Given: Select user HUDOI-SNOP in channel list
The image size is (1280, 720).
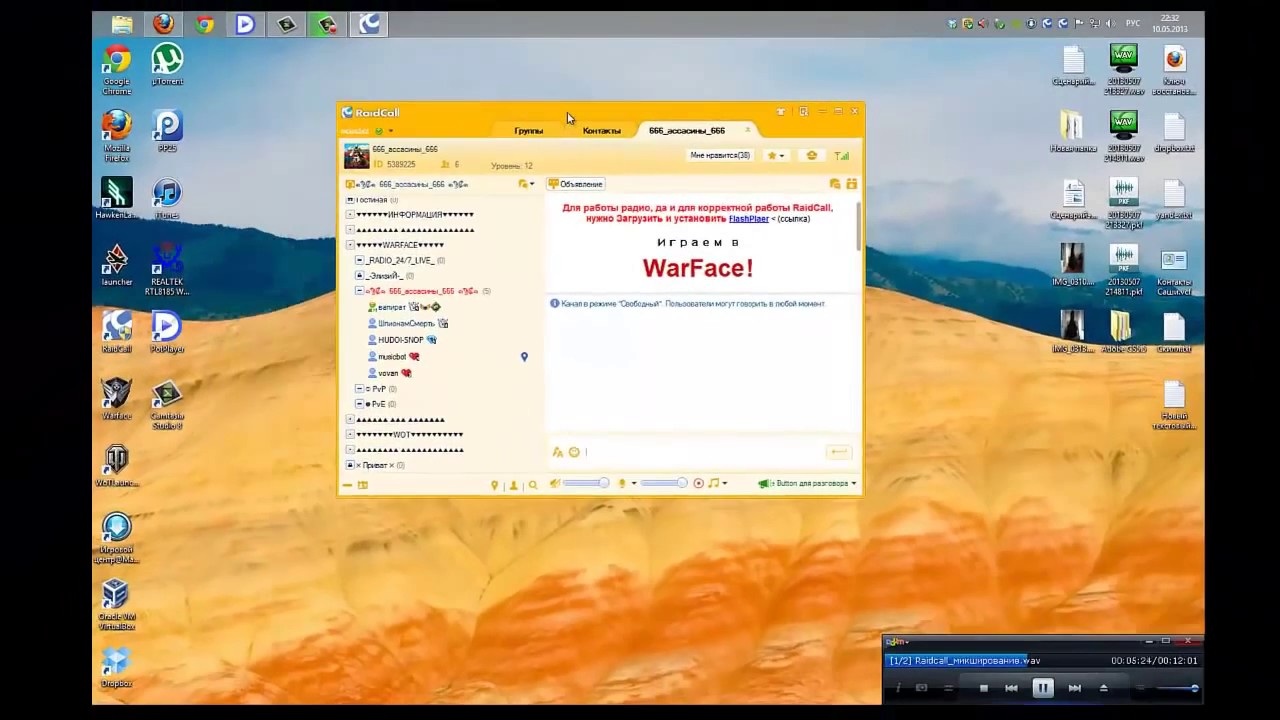Looking at the screenshot, I should [x=402, y=340].
